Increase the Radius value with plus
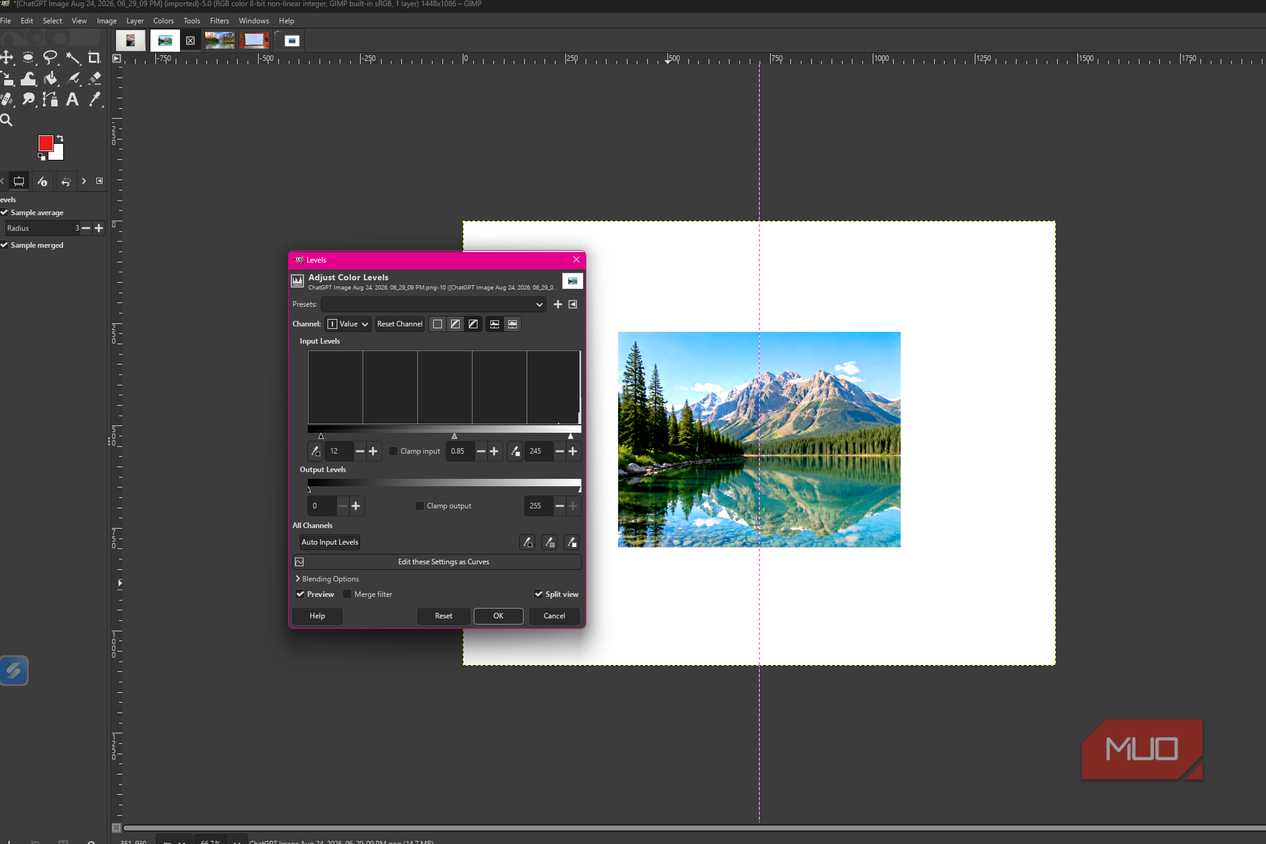 98,228
